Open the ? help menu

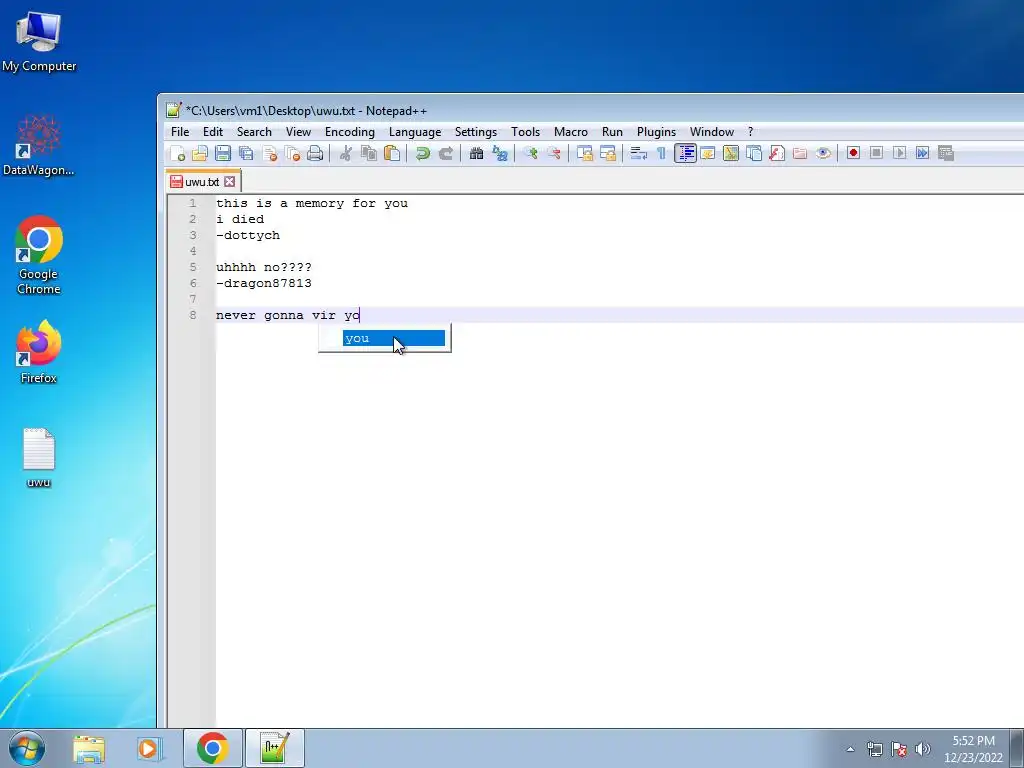coord(750,132)
